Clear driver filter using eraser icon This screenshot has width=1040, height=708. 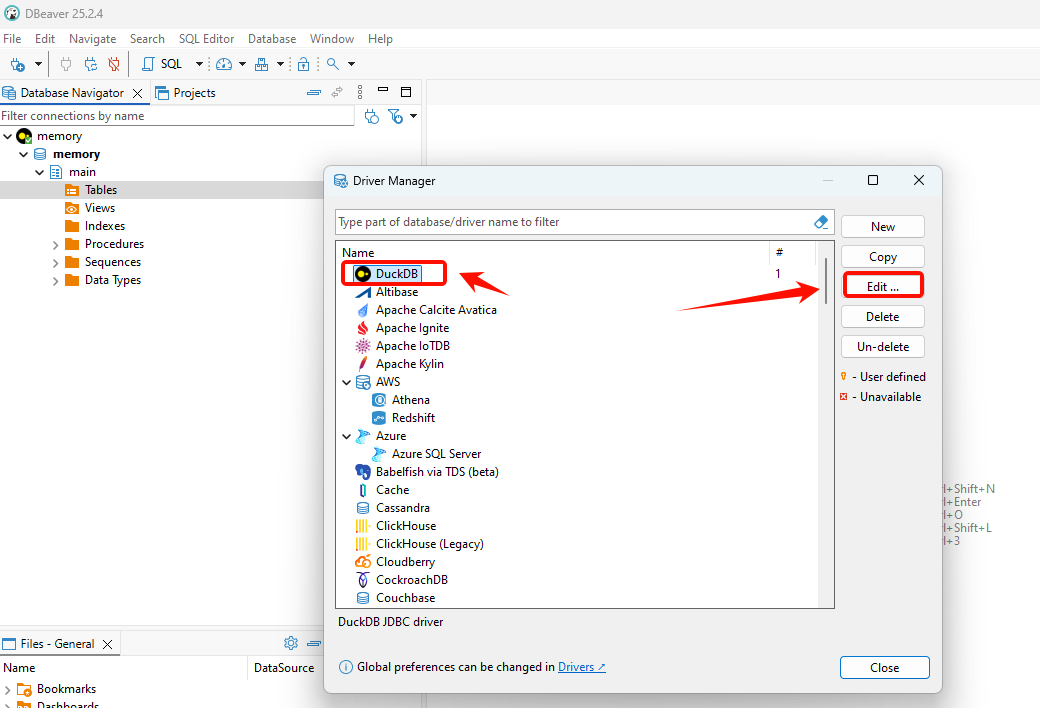(821, 222)
